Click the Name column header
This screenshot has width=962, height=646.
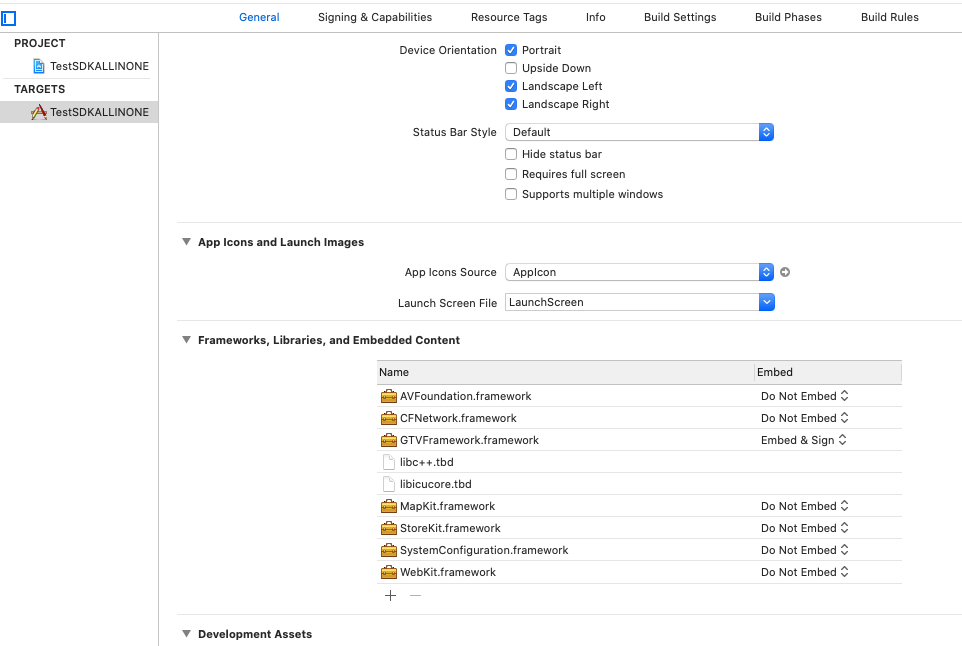tap(566, 372)
